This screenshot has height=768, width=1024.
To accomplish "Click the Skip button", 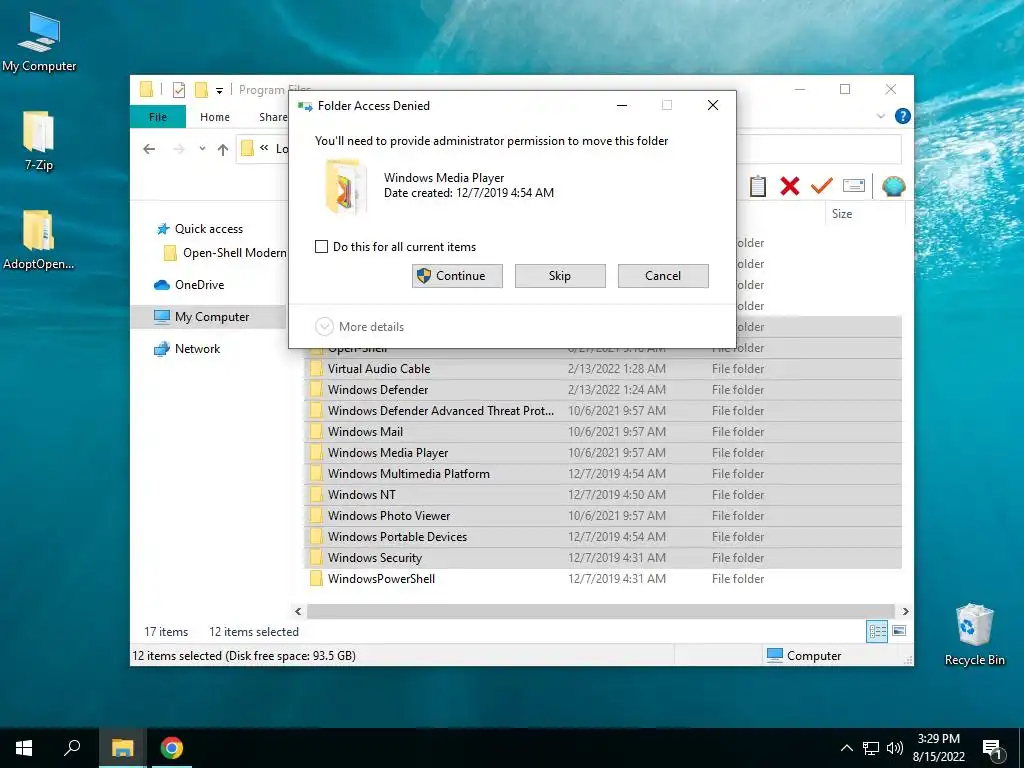I will 560,276.
